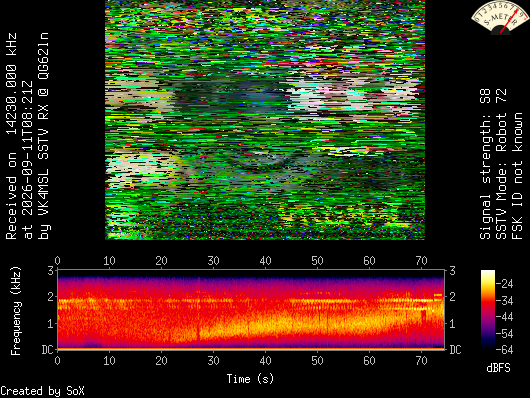This screenshot has width=530, height=398.
Task: Click the bottom time axis '30' tick label
Action: (214, 361)
